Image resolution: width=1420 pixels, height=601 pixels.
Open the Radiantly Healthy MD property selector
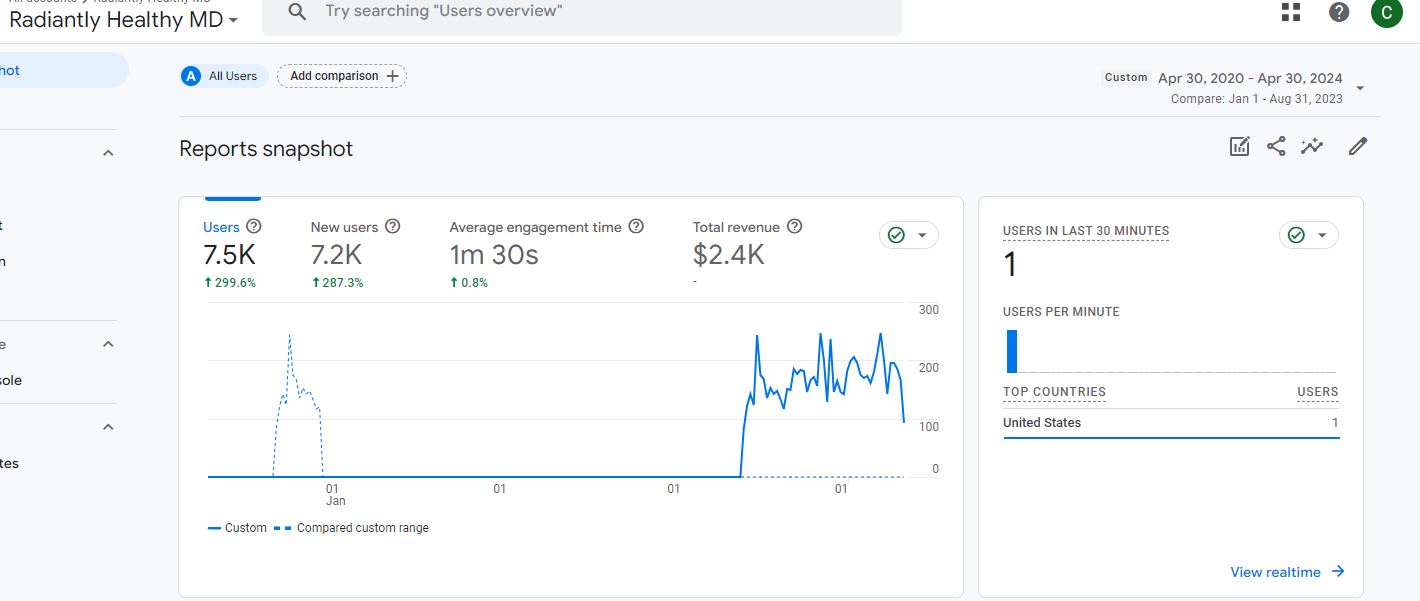pos(124,20)
